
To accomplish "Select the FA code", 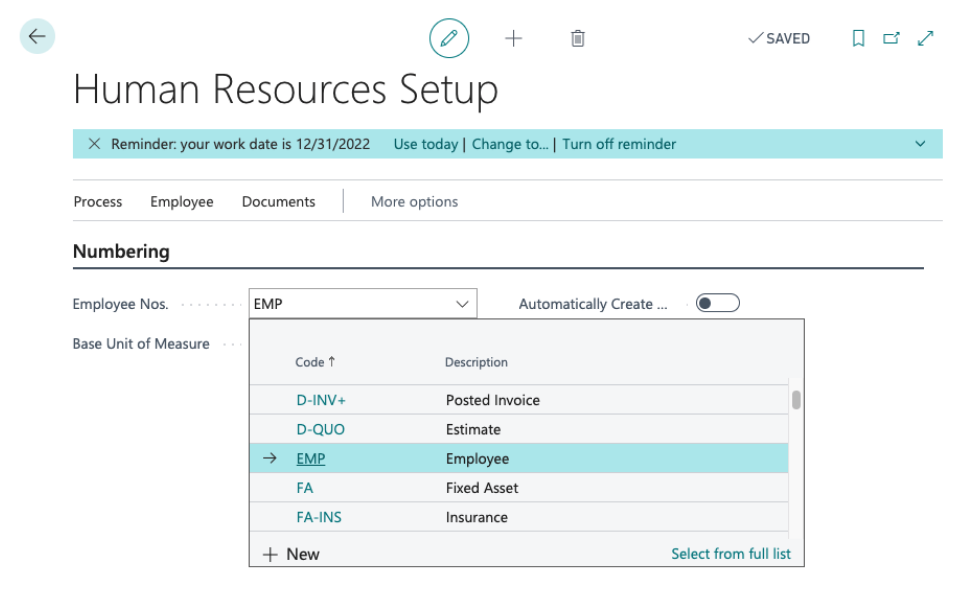I will pos(305,488).
